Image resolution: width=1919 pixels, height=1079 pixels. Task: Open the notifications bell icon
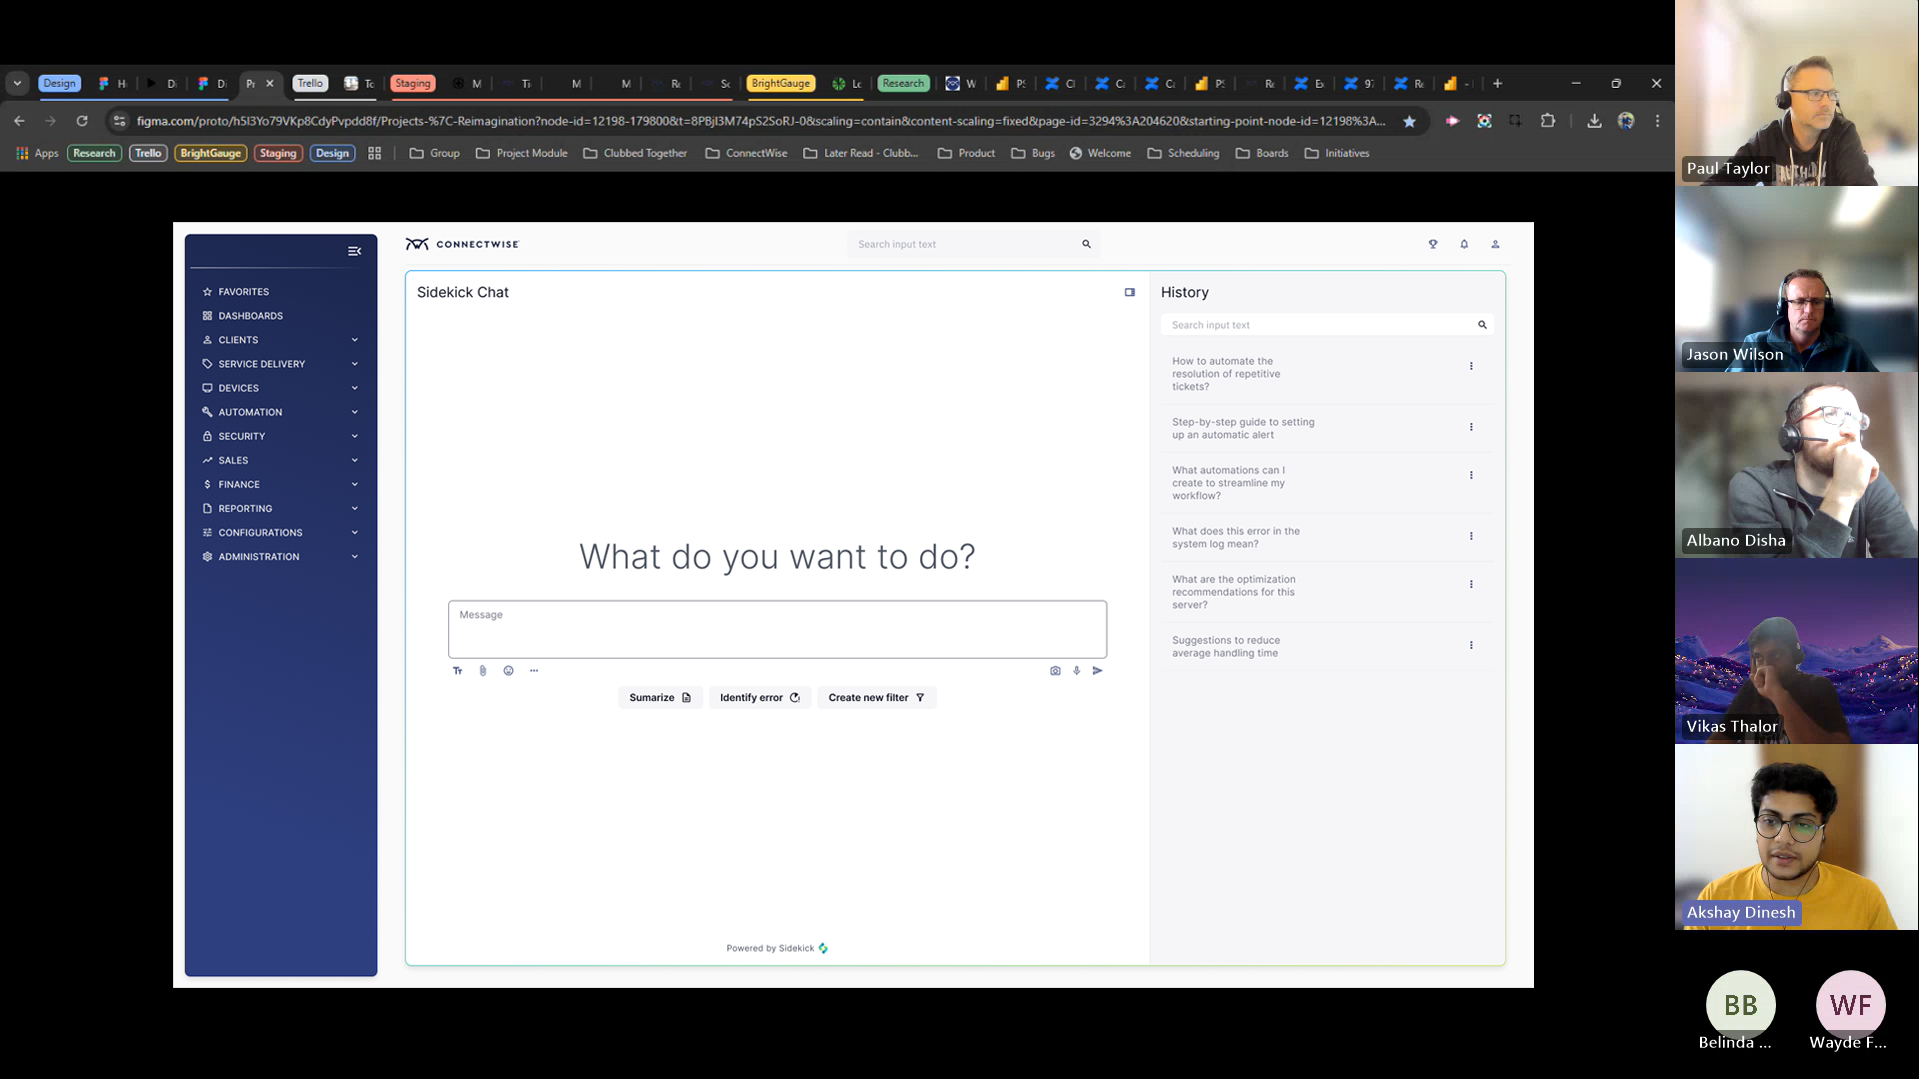point(1464,244)
